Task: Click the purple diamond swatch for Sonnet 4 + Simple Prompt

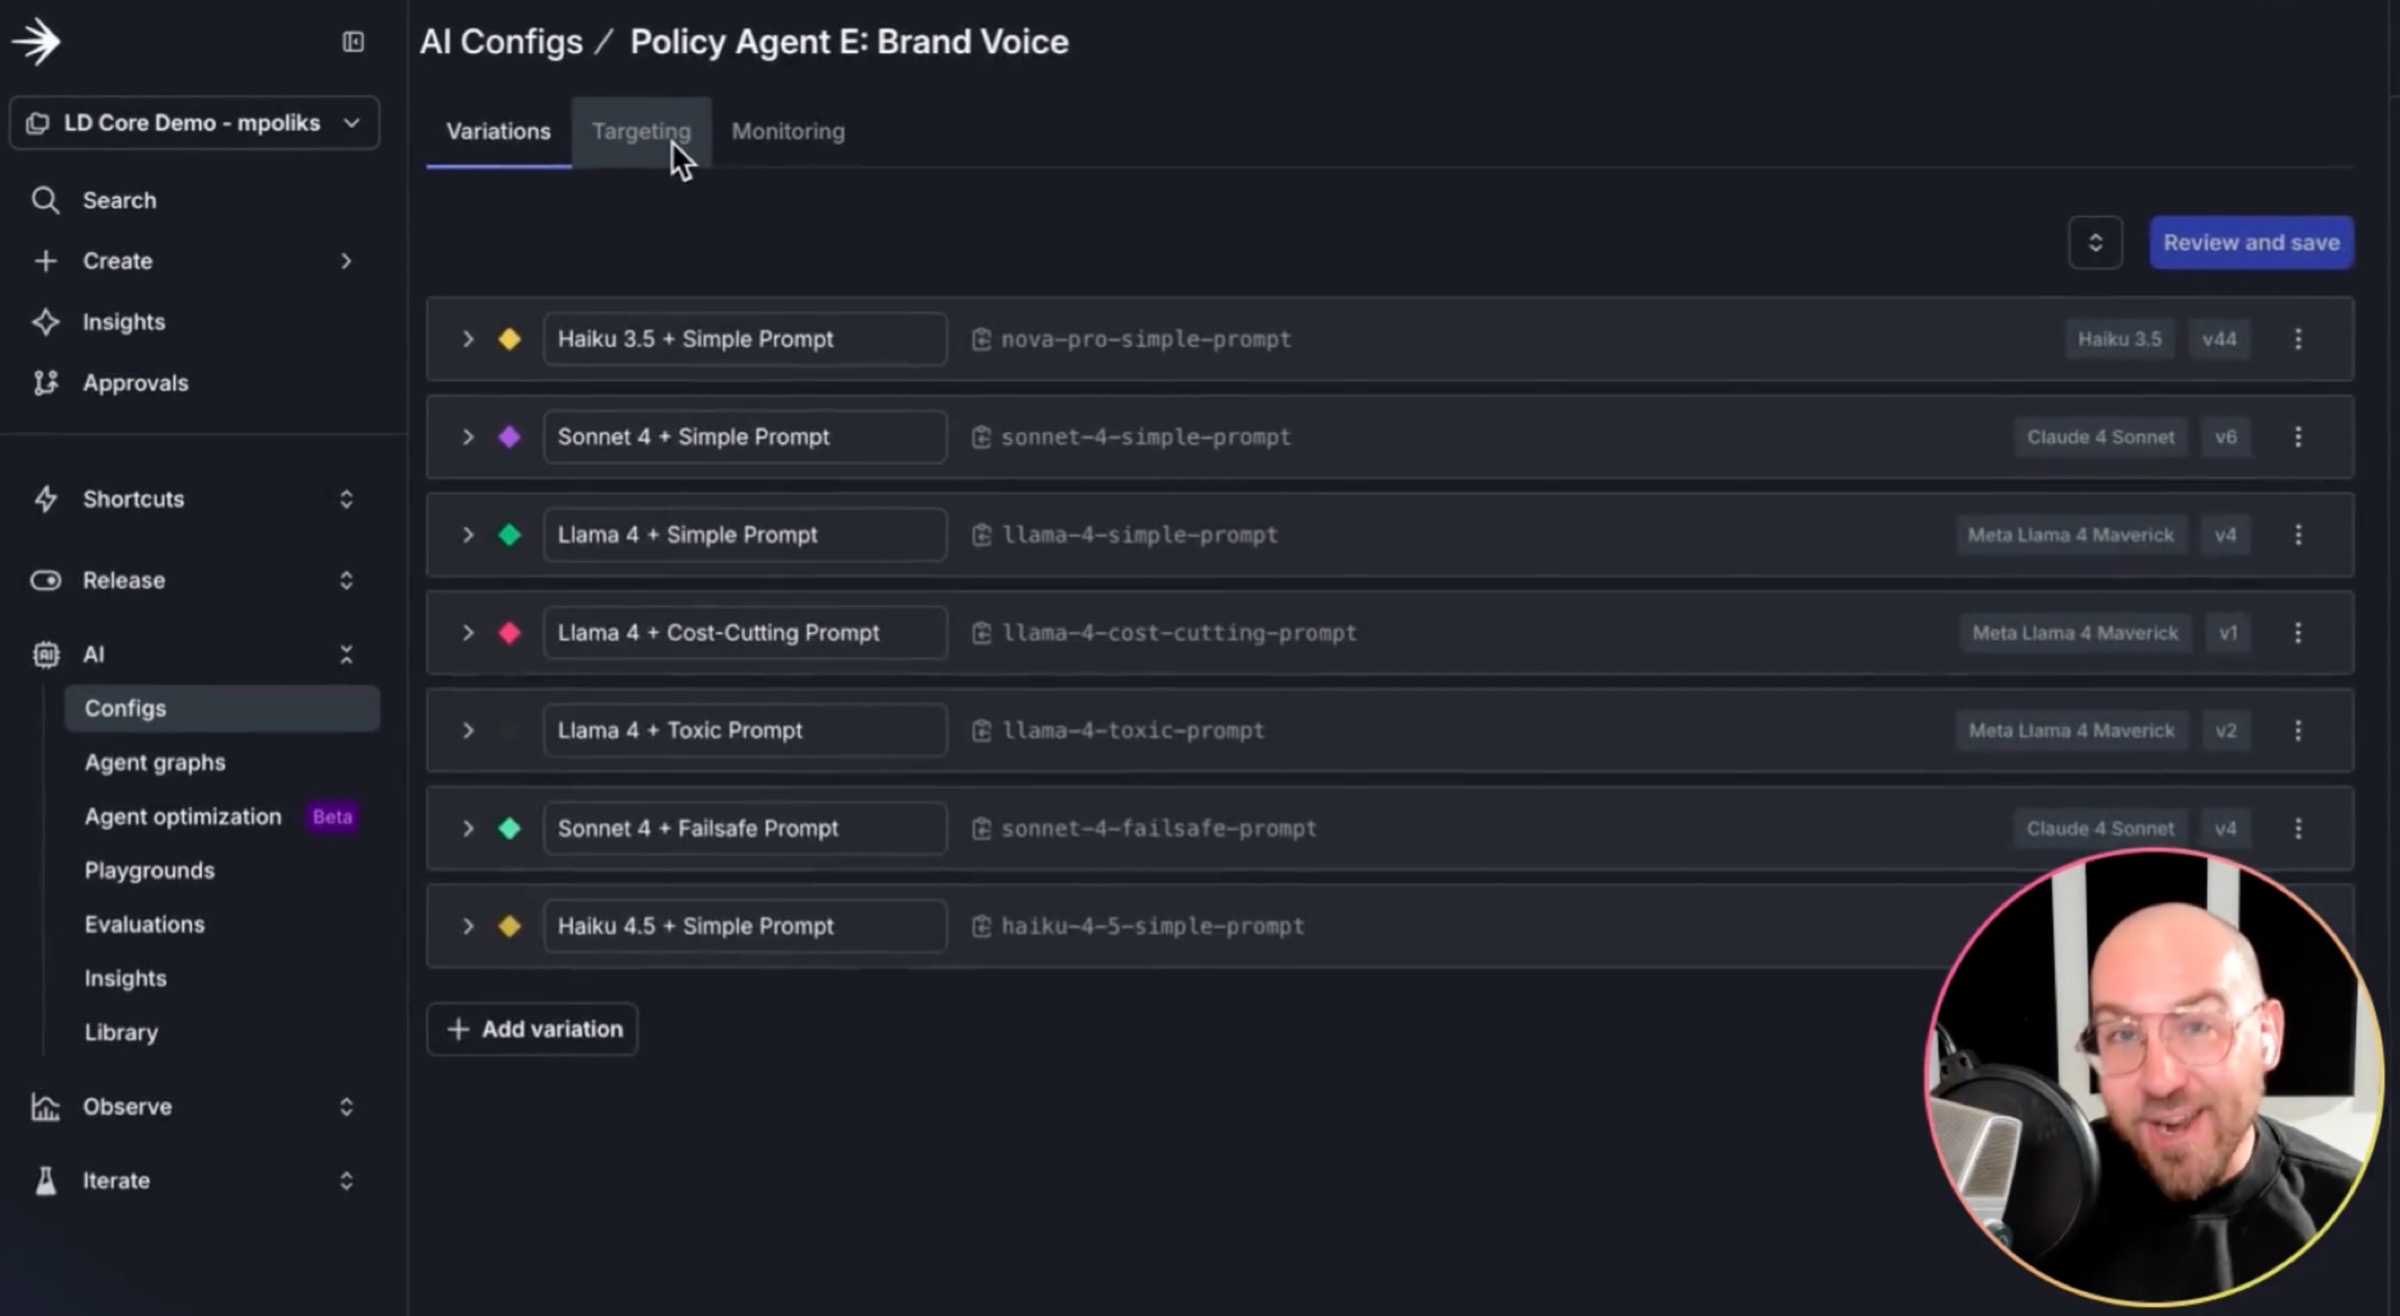Action: 509,437
